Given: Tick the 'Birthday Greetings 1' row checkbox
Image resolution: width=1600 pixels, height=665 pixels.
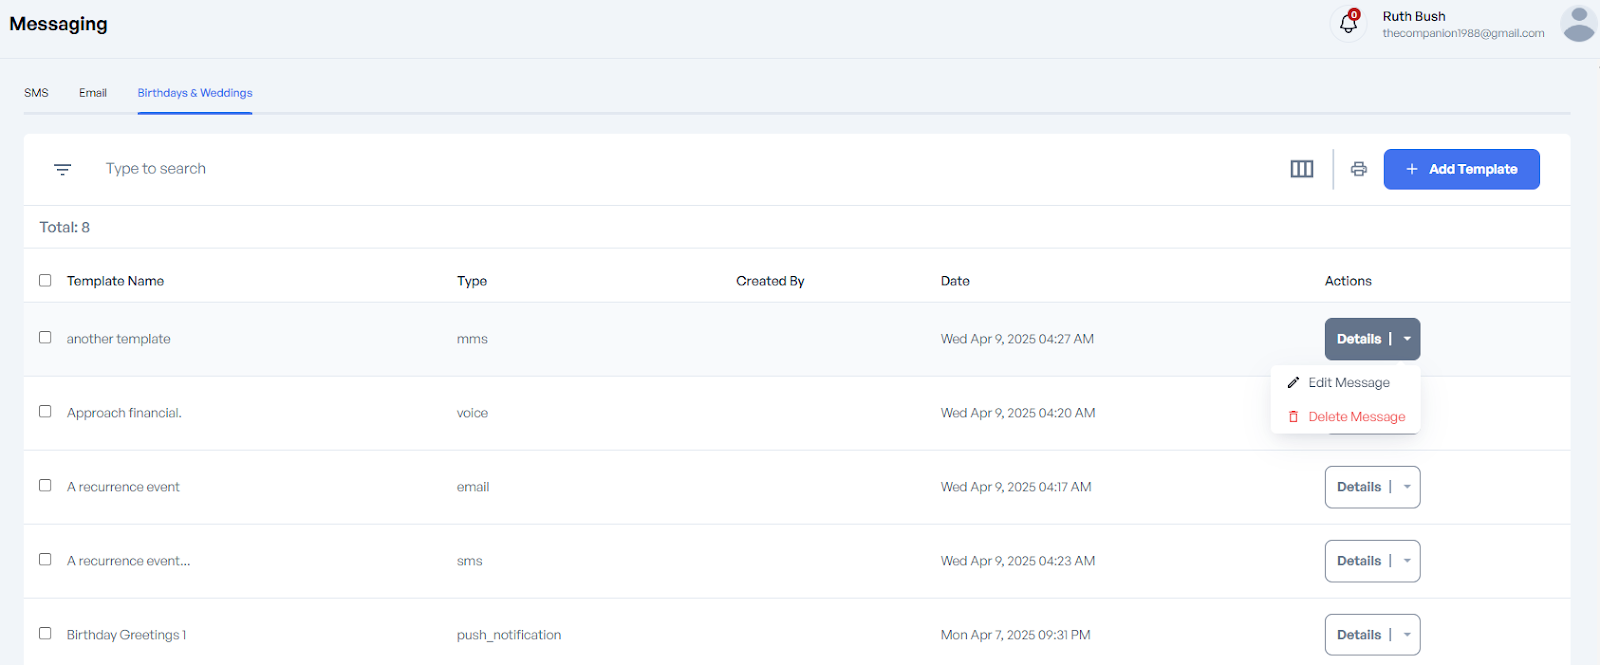Looking at the screenshot, I should coord(45,634).
